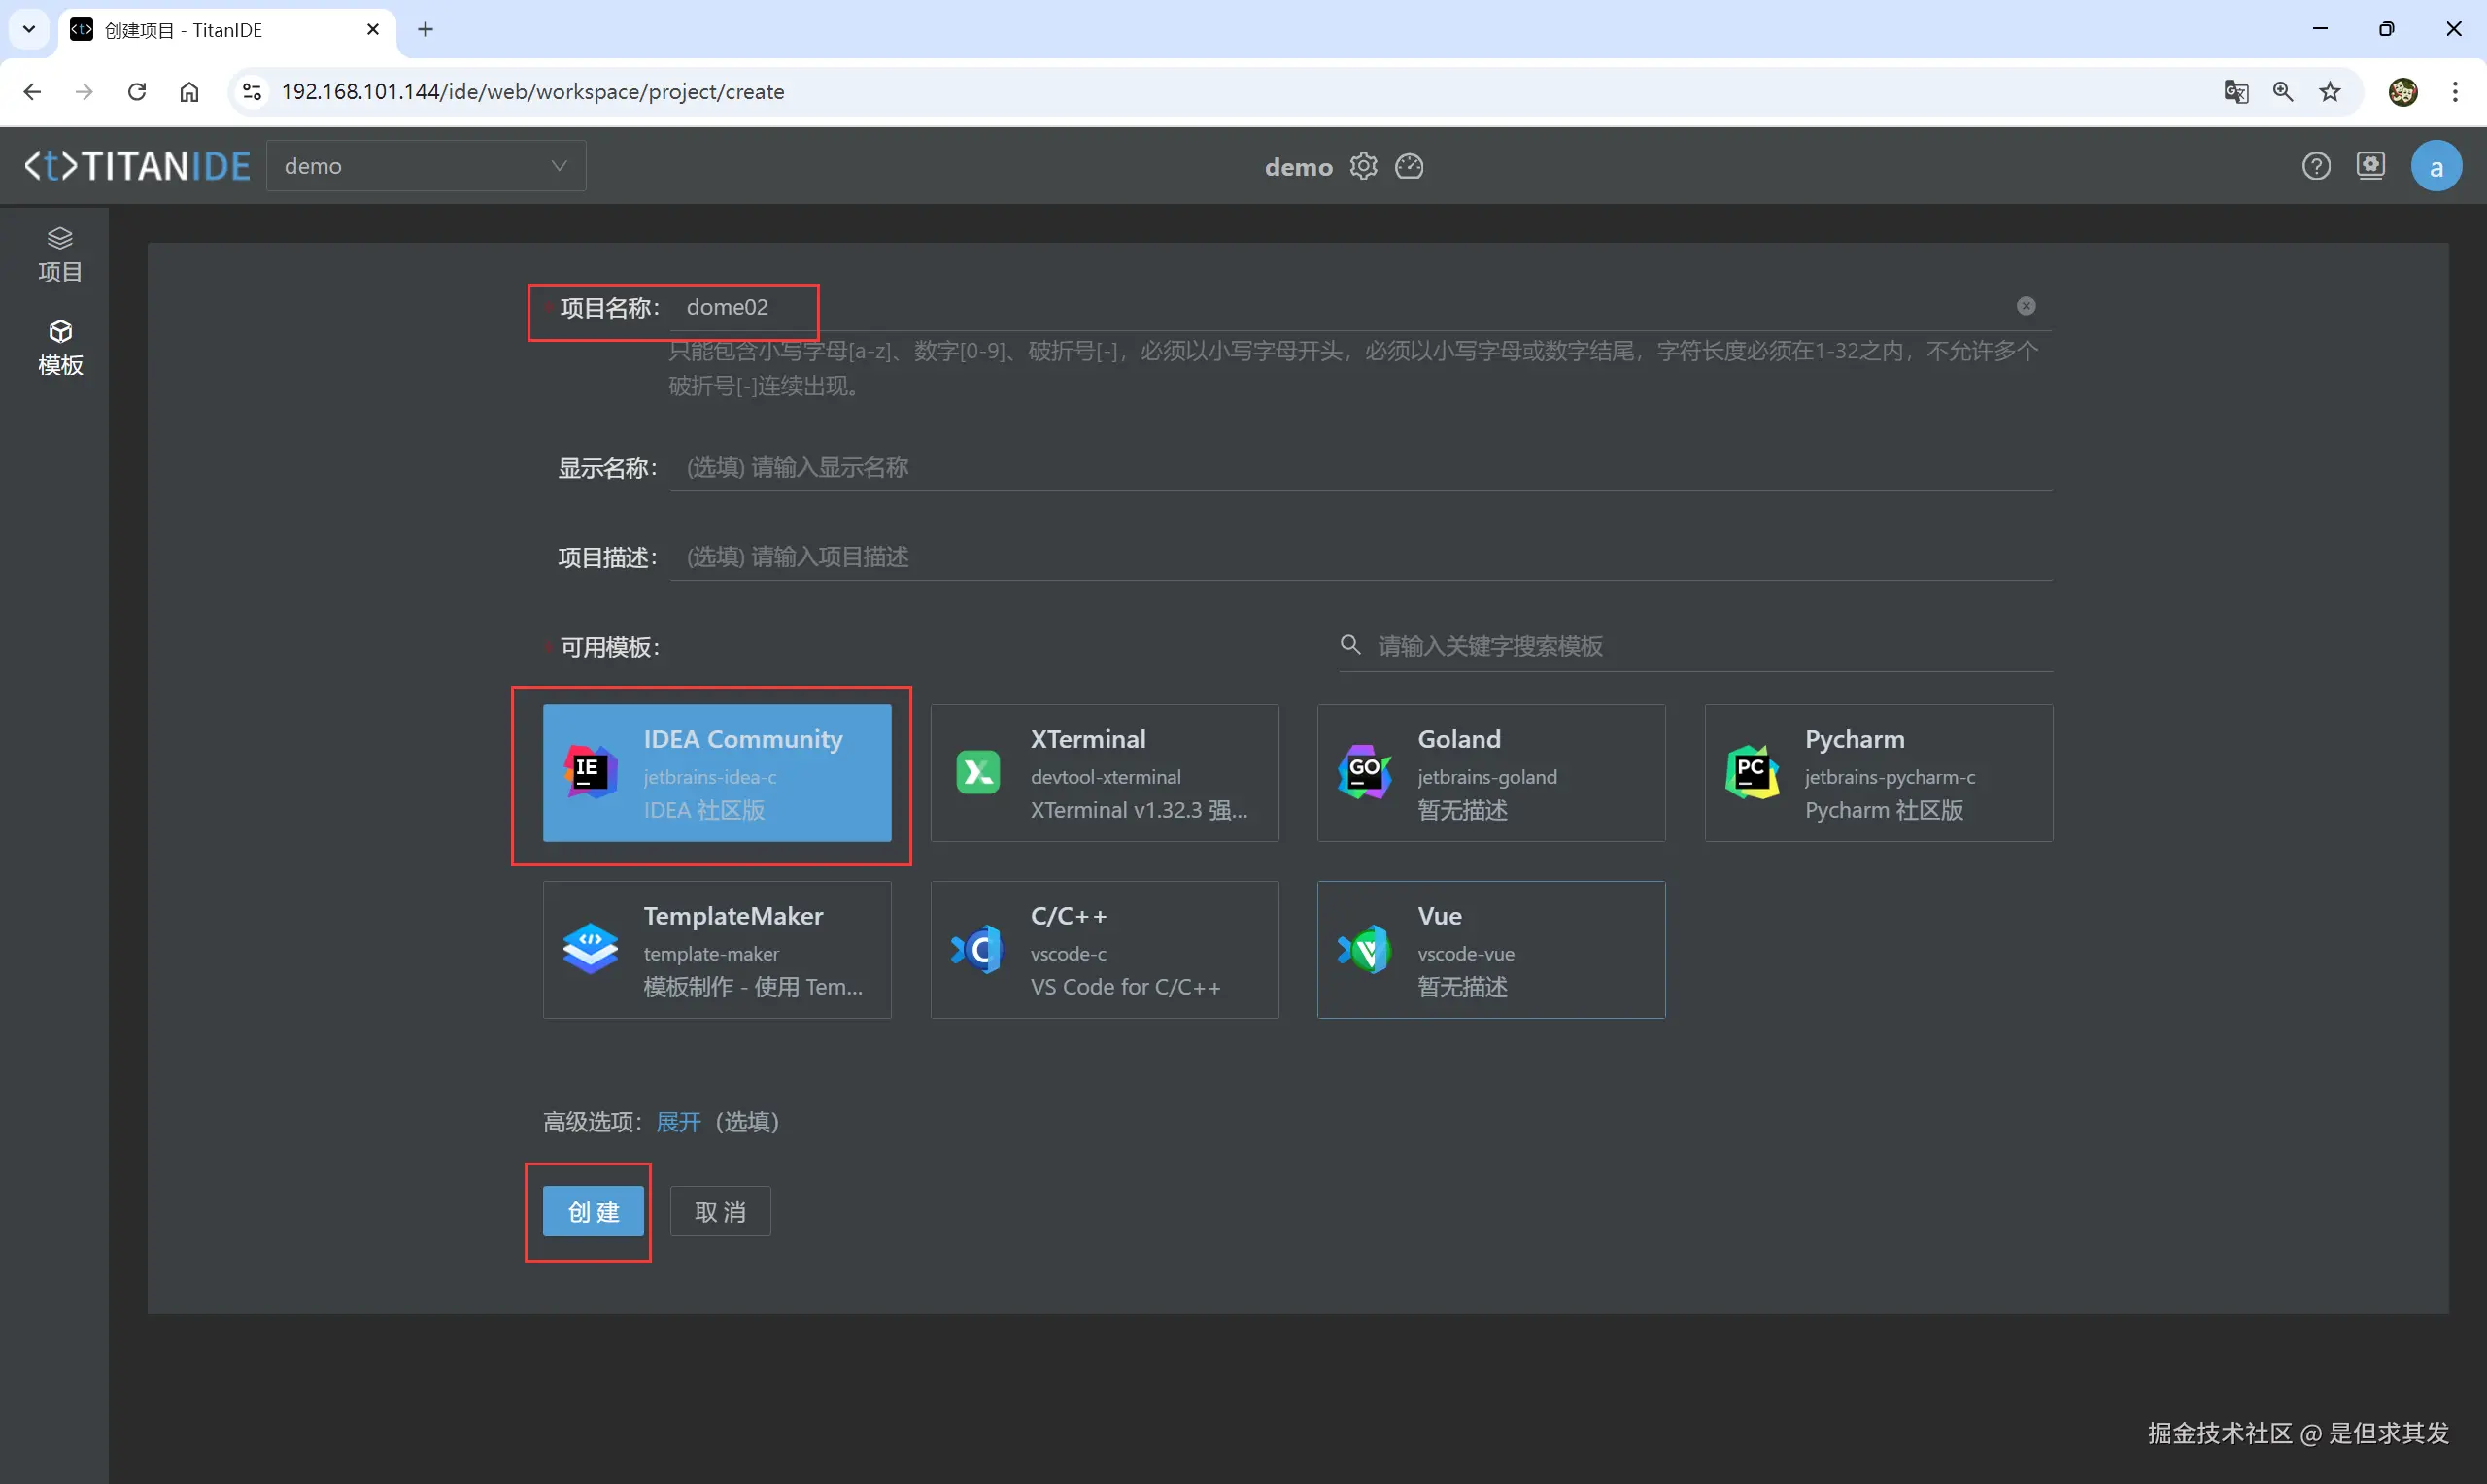Clear the project name field
The width and height of the screenshot is (2487, 1484).
click(x=2025, y=306)
